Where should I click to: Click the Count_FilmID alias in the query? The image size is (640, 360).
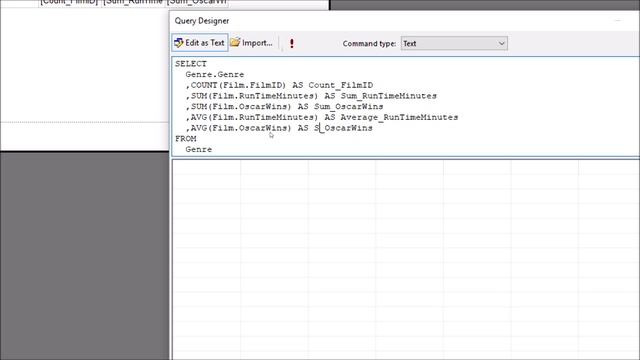point(340,85)
